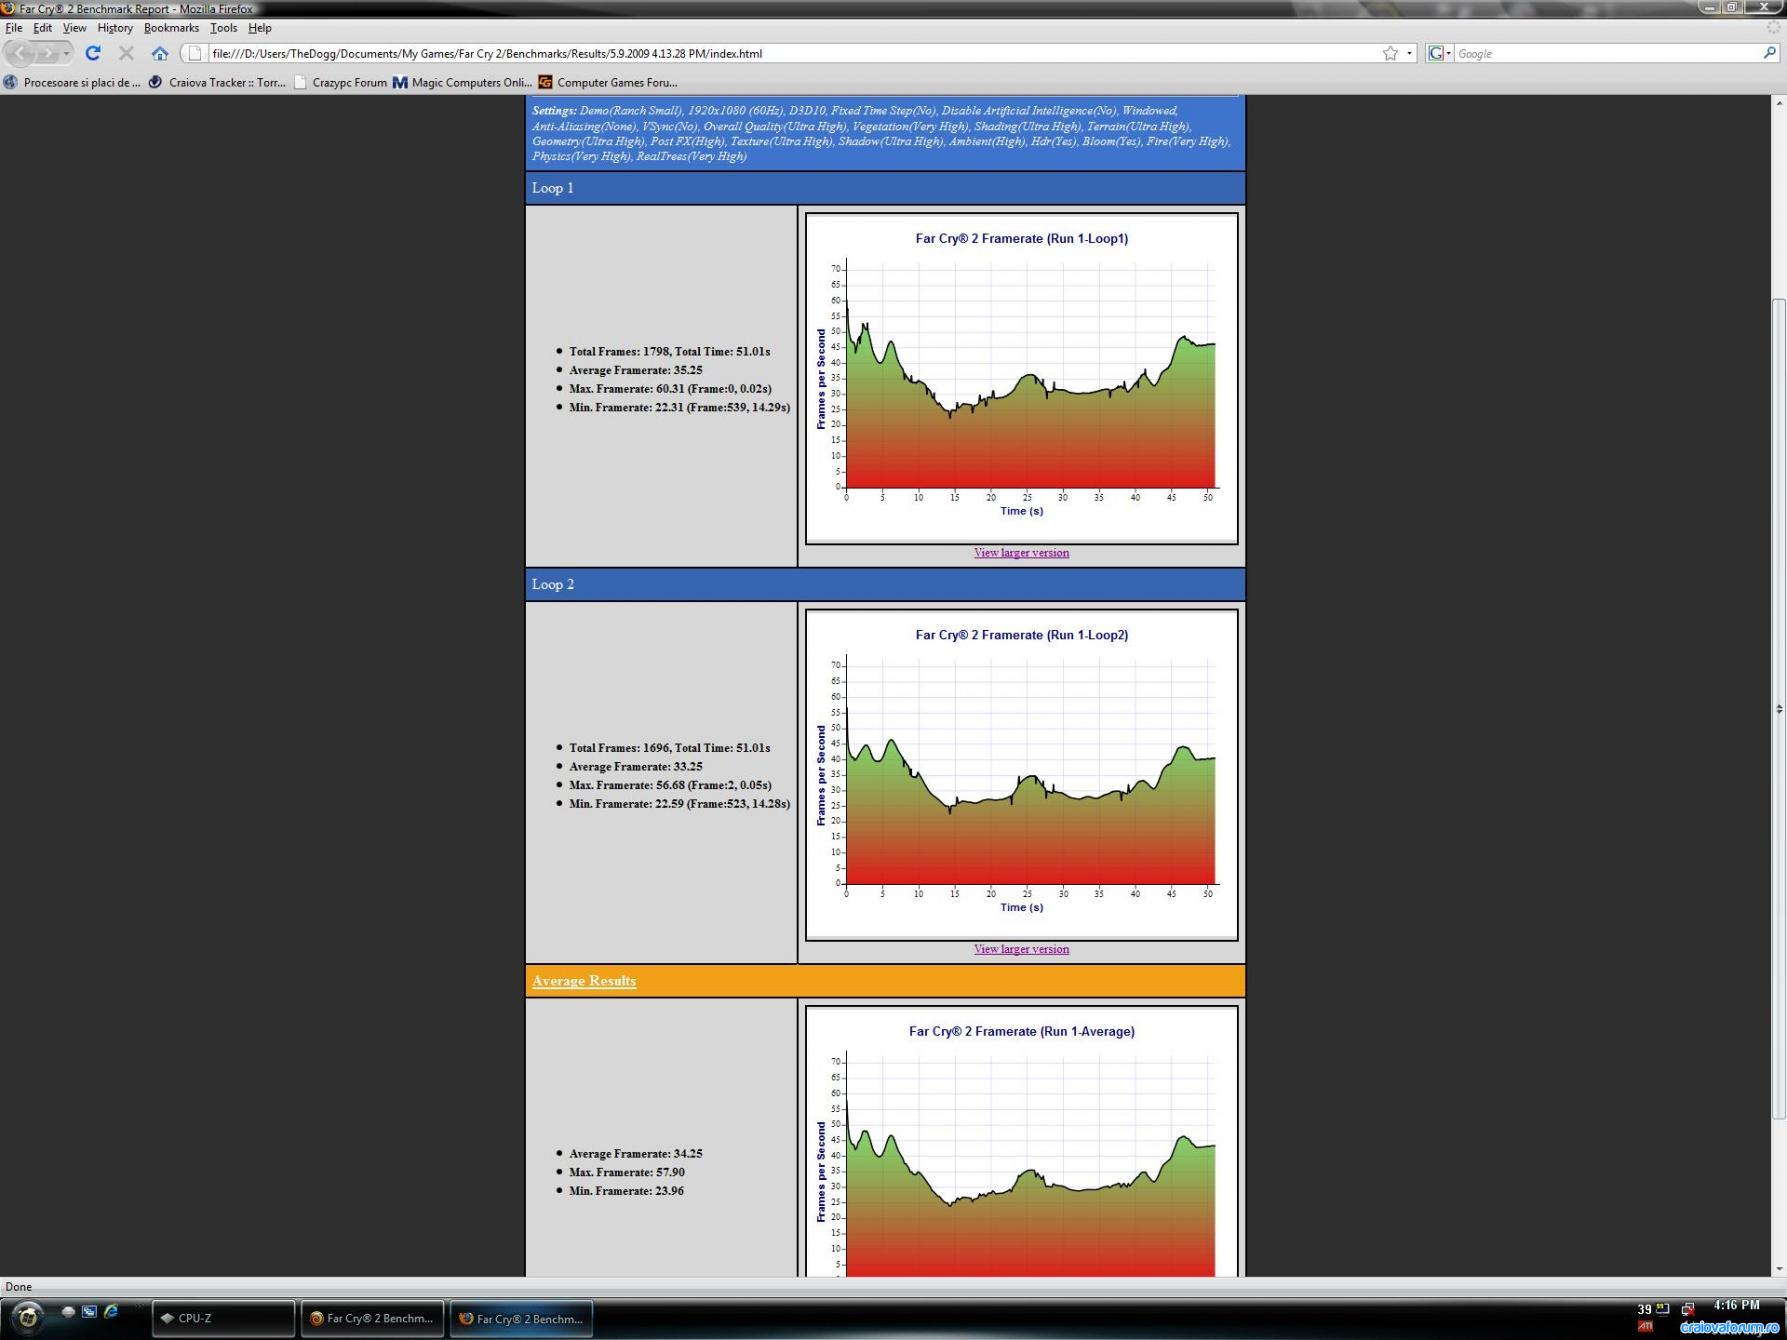Click Min. Framerate: 23.96 text
Viewport: 1787px width, 1340px height.
pos(626,1191)
